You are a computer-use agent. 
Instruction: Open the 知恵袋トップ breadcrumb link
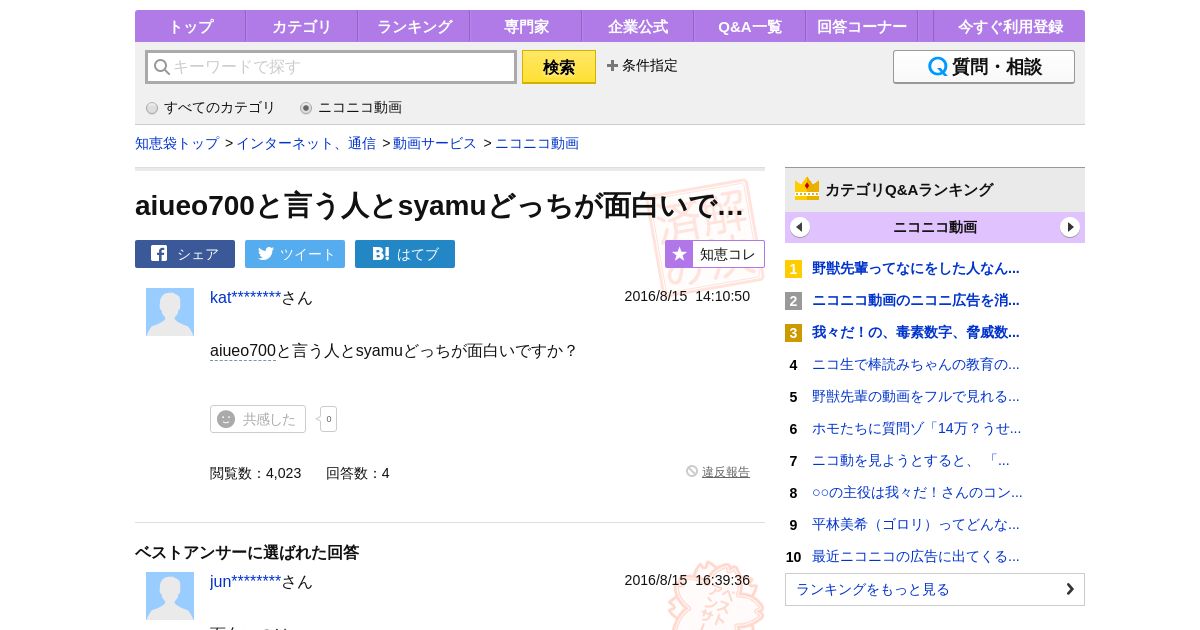click(177, 143)
